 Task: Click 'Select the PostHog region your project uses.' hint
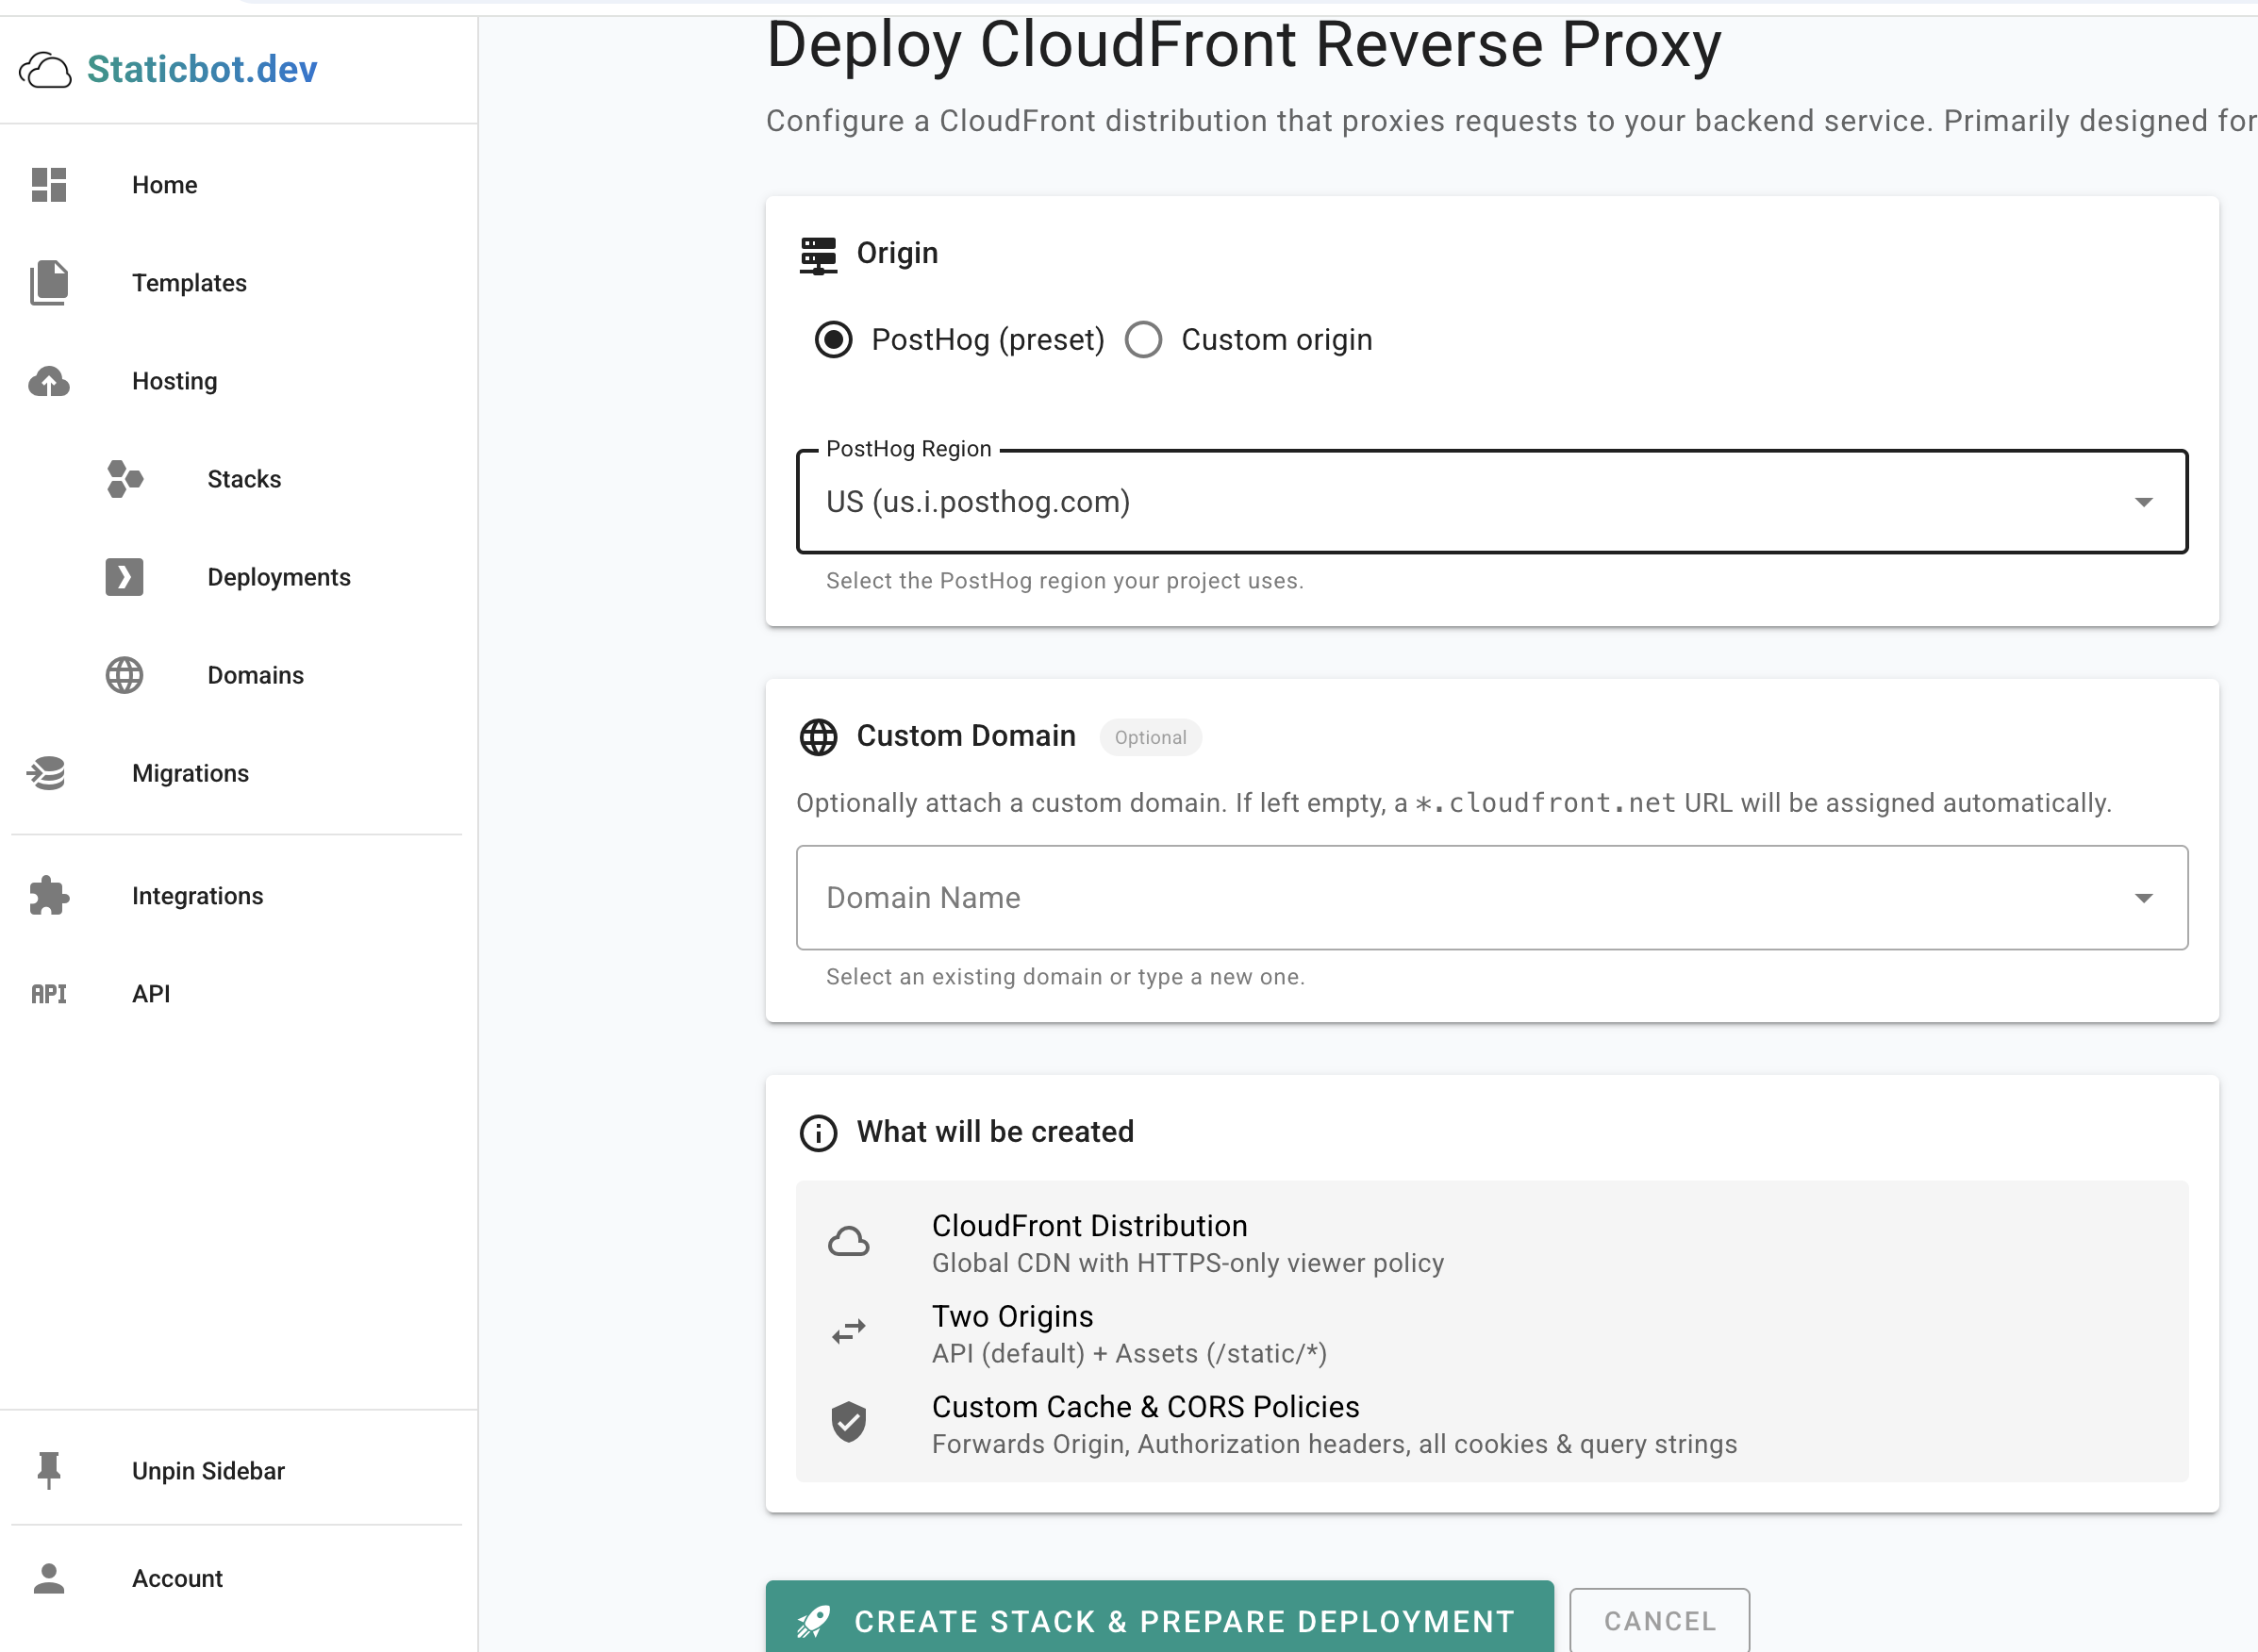(x=1064, y=581)
